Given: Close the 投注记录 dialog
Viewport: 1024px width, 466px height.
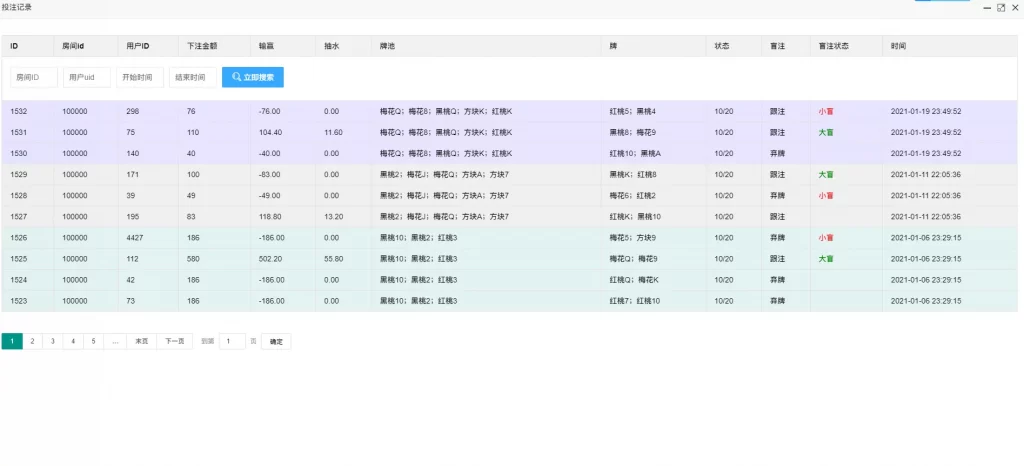Looking at the screenshot, I should [x=1014, y=7].
